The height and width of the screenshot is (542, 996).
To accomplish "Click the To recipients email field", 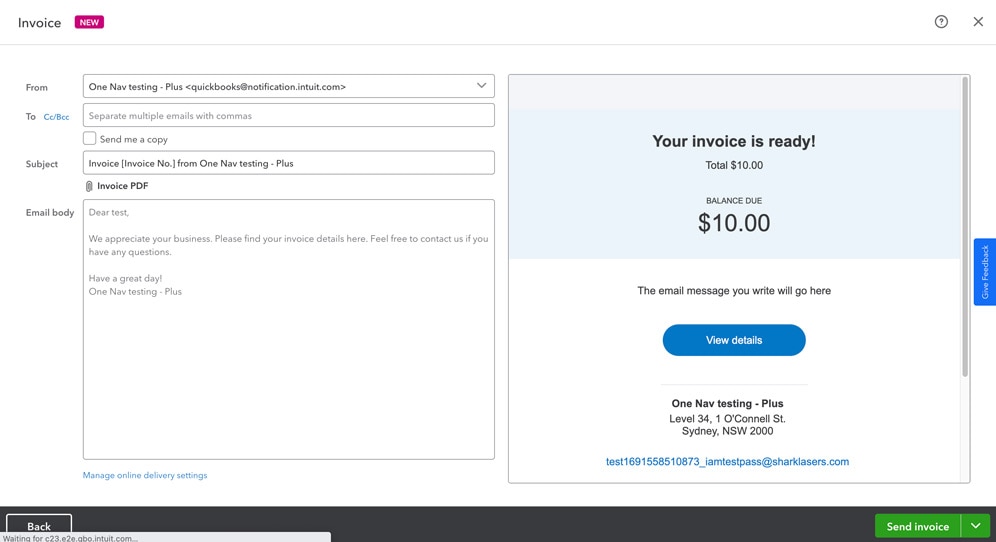I will [x=288, y=116].
